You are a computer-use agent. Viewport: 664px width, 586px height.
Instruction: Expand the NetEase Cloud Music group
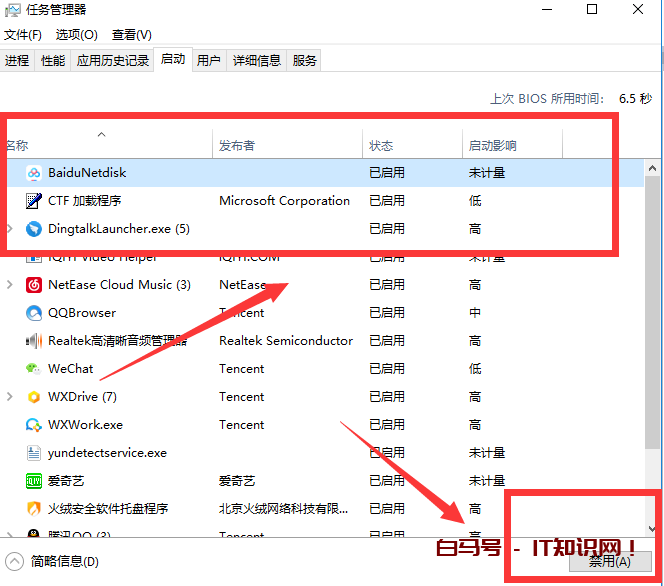click(x=10, y=285)
